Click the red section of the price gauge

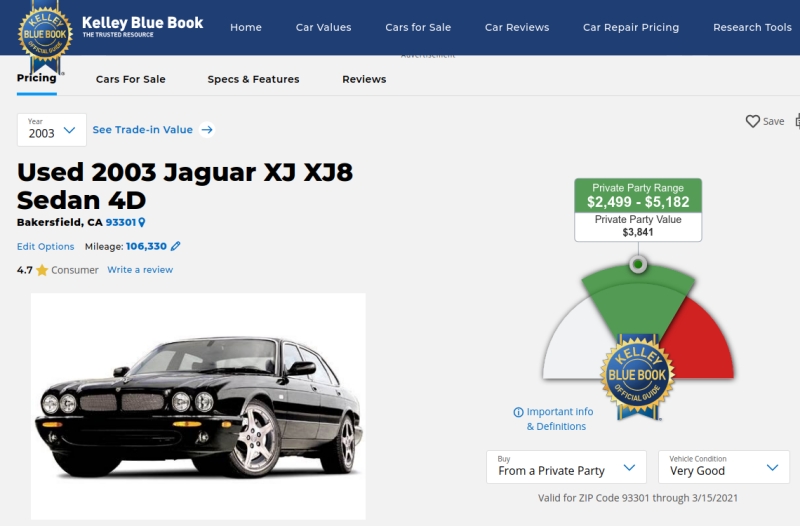[702, 344]
